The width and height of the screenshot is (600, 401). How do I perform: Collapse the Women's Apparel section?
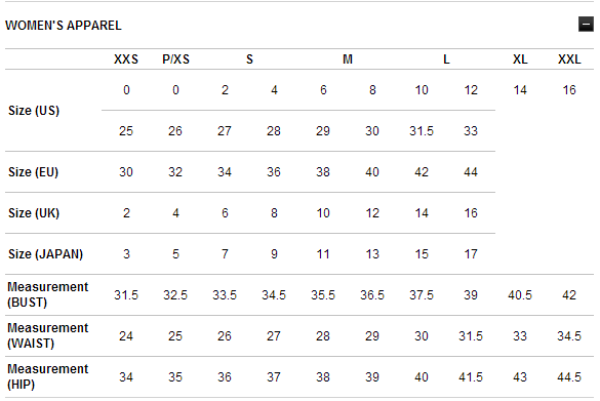(x=585, y=24)
